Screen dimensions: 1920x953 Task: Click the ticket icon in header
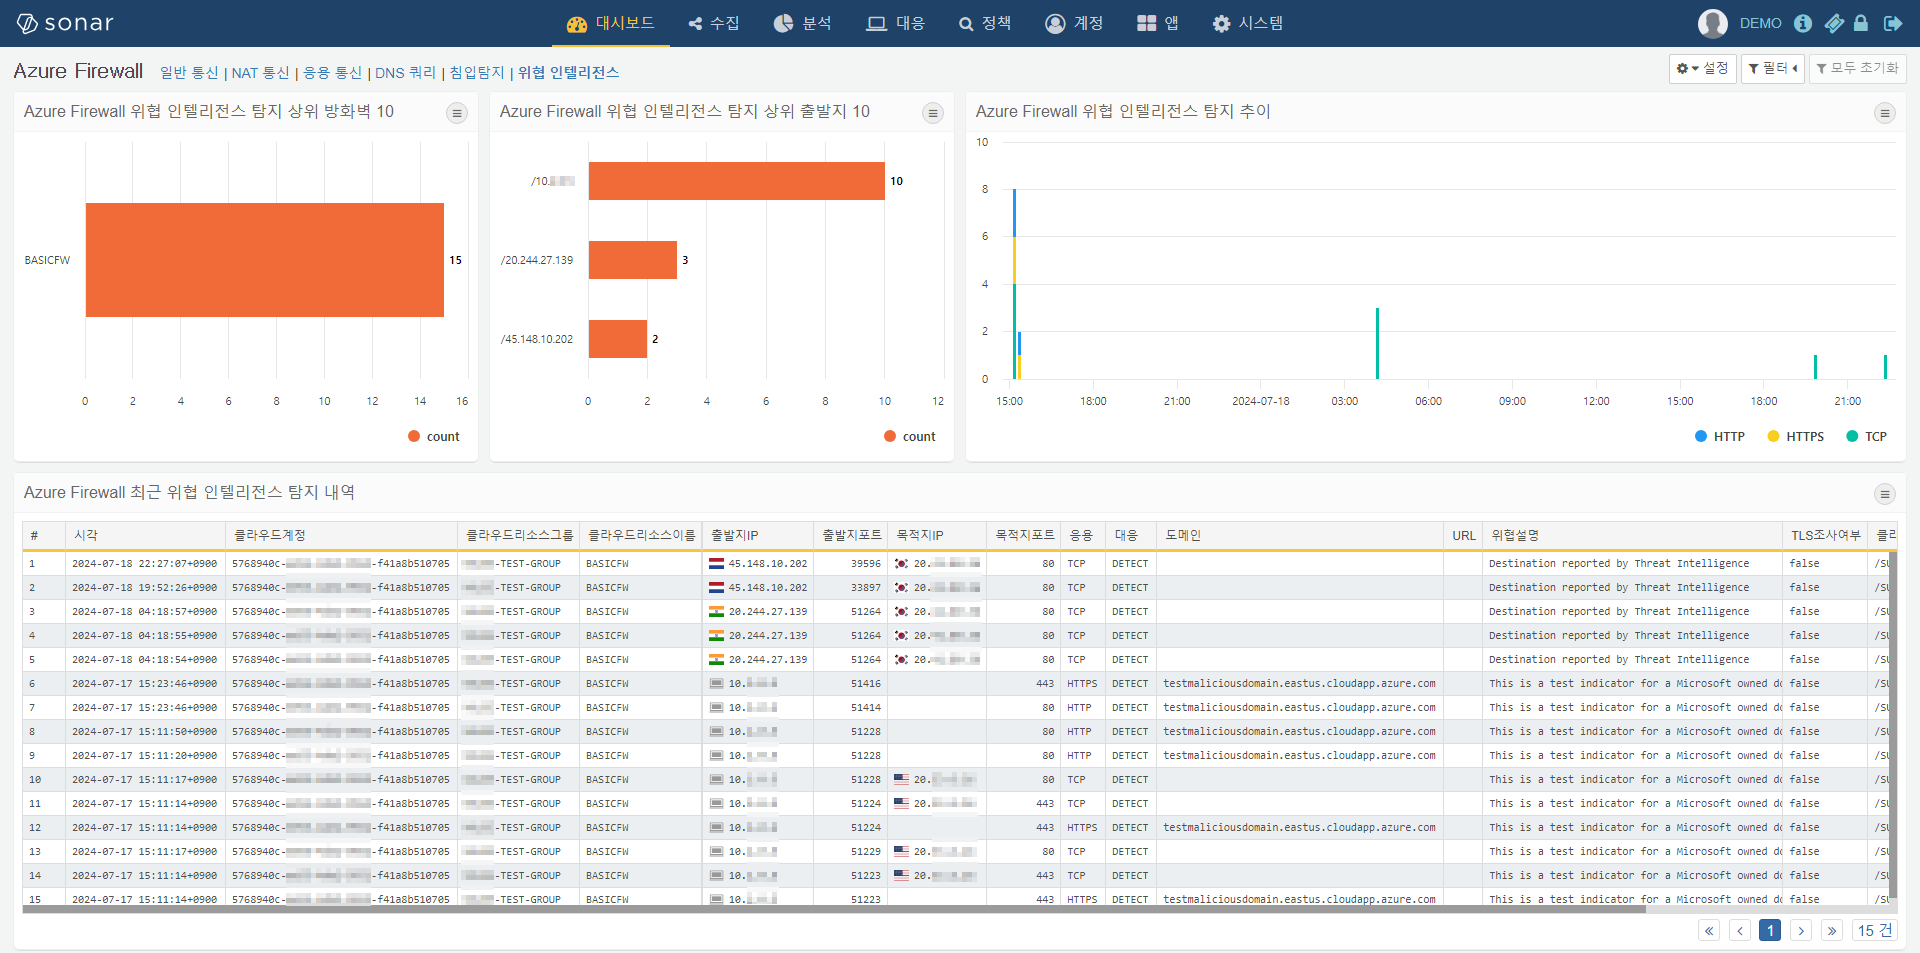click(x=1834, y=23)
